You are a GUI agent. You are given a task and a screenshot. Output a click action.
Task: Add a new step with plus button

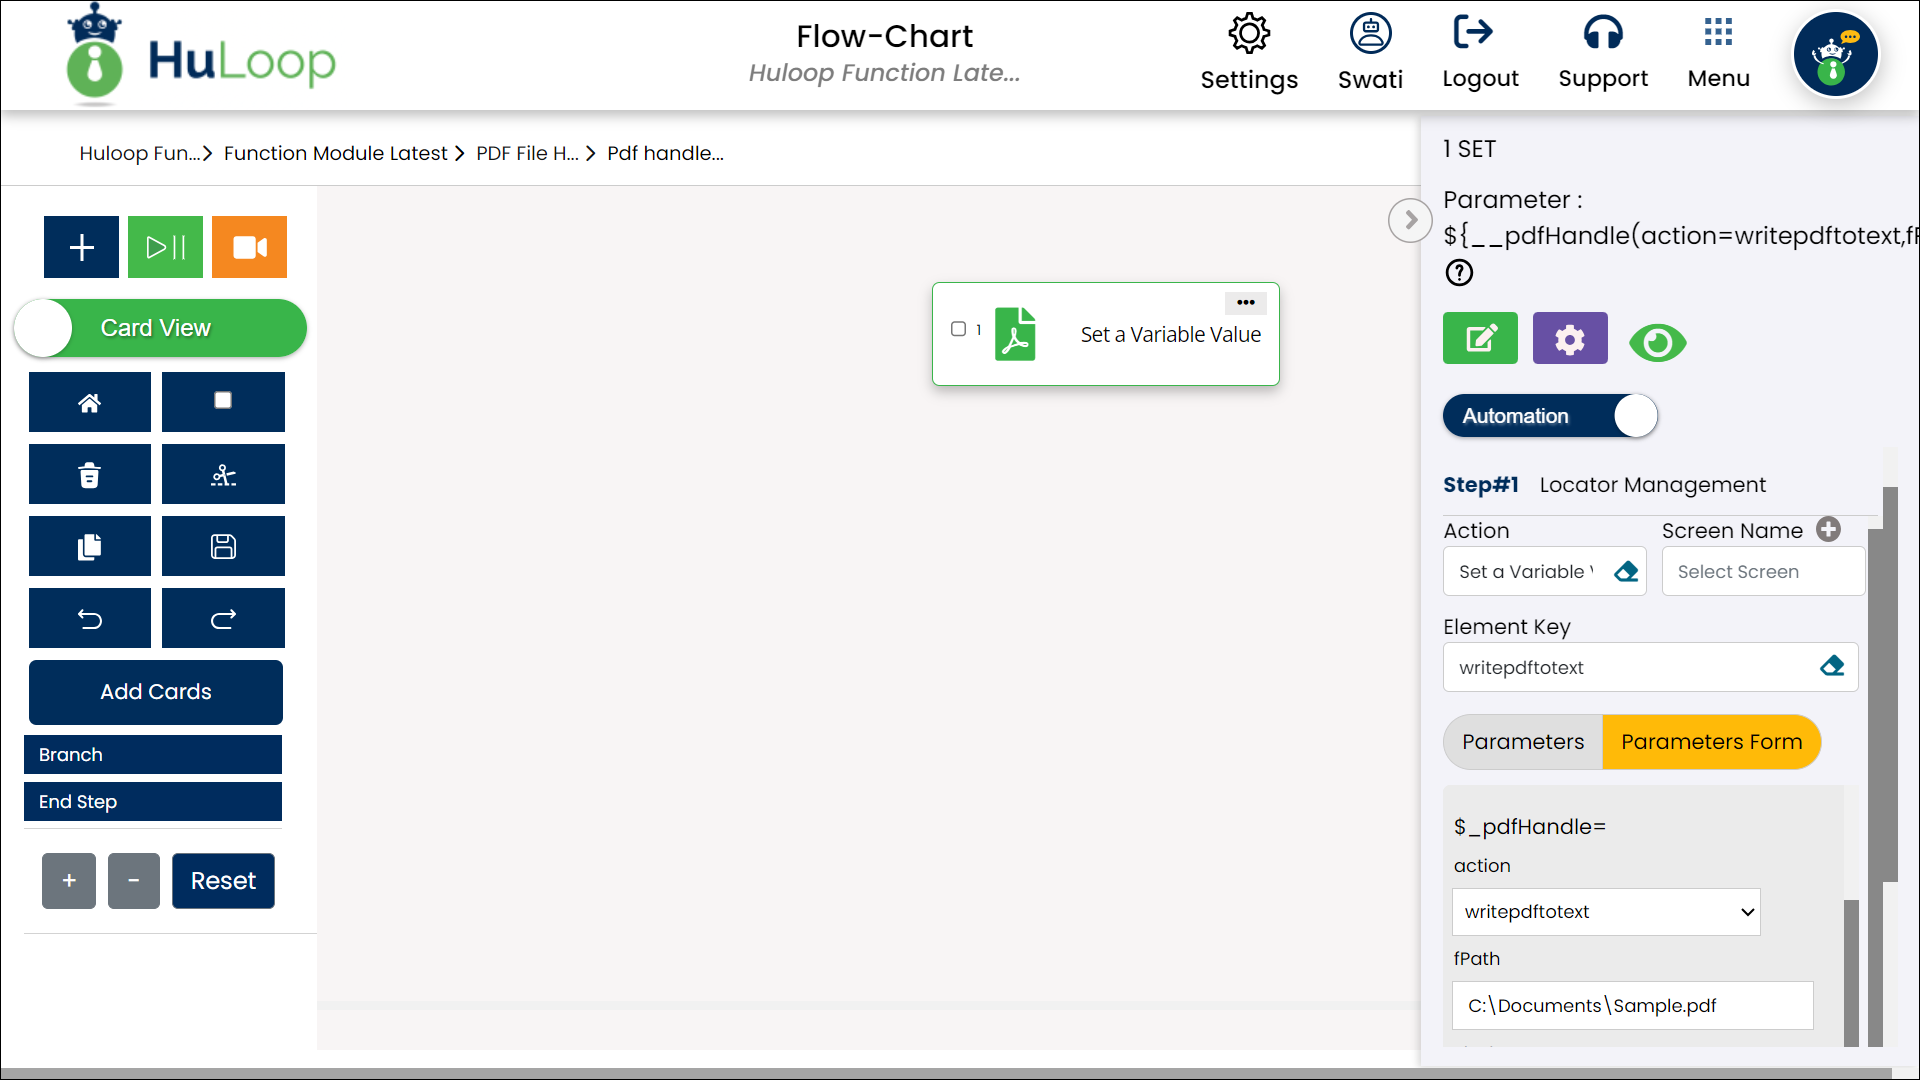click(x=81, y=247)
